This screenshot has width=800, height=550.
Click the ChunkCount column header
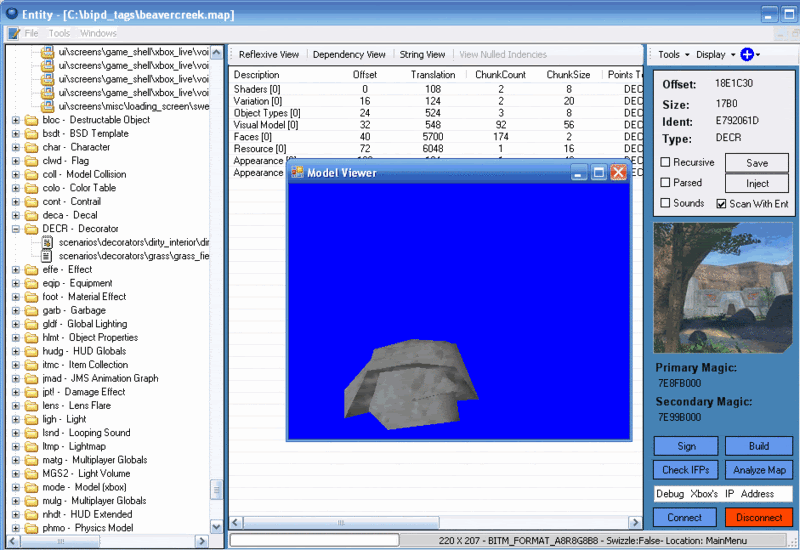click(x=500, y=75)
